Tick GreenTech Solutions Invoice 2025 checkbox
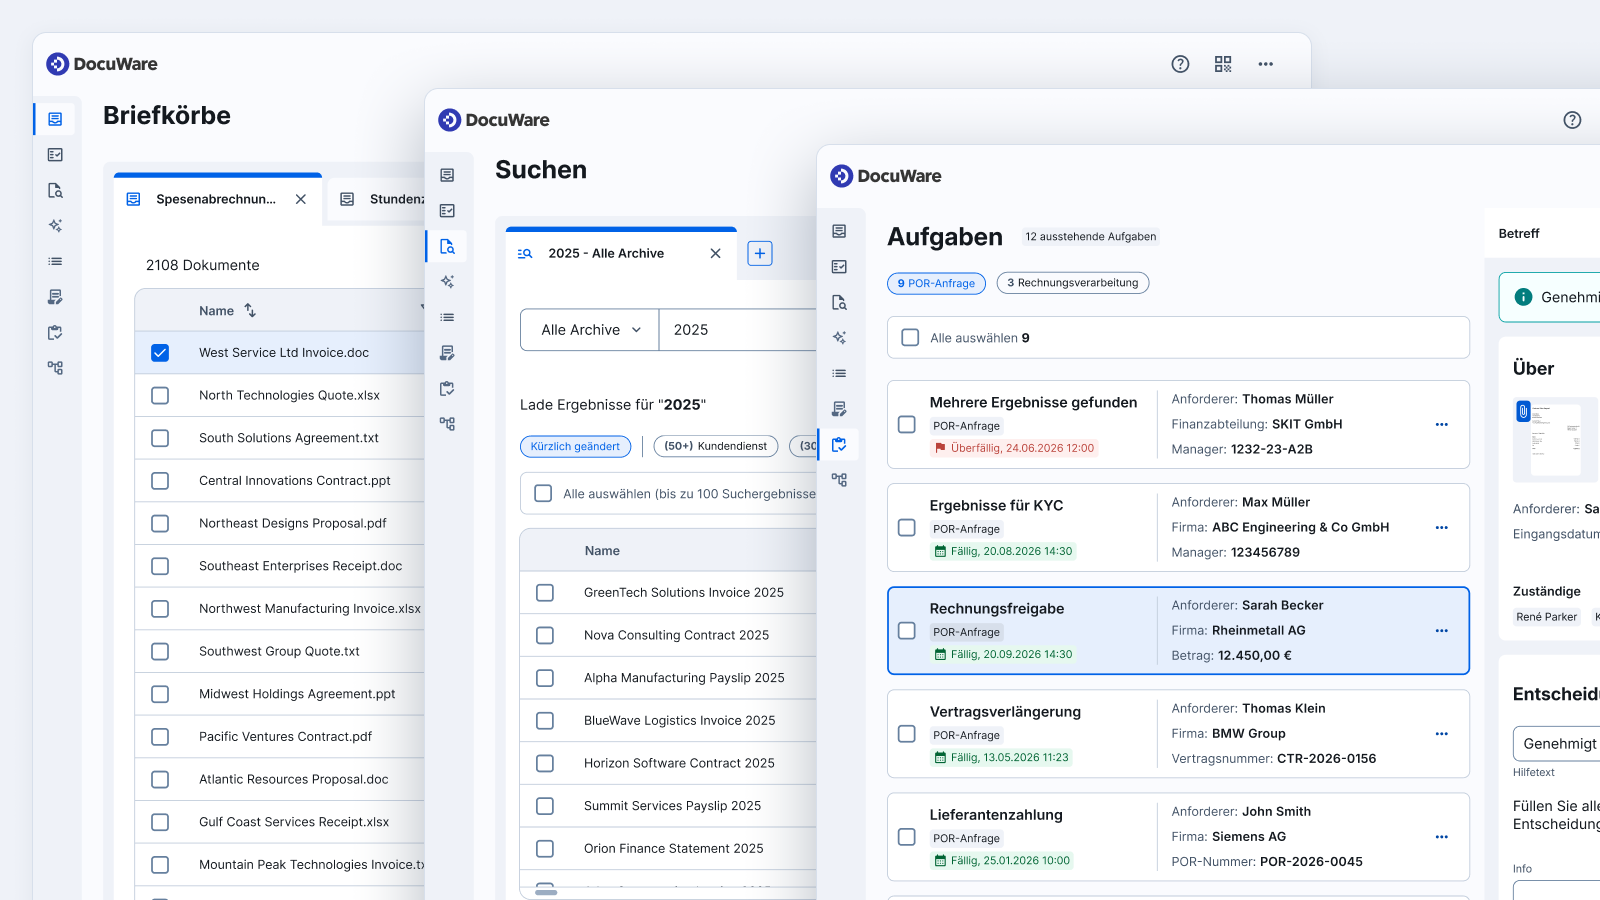The height and width of the screenshot is (900, 1600). (545, 593)
